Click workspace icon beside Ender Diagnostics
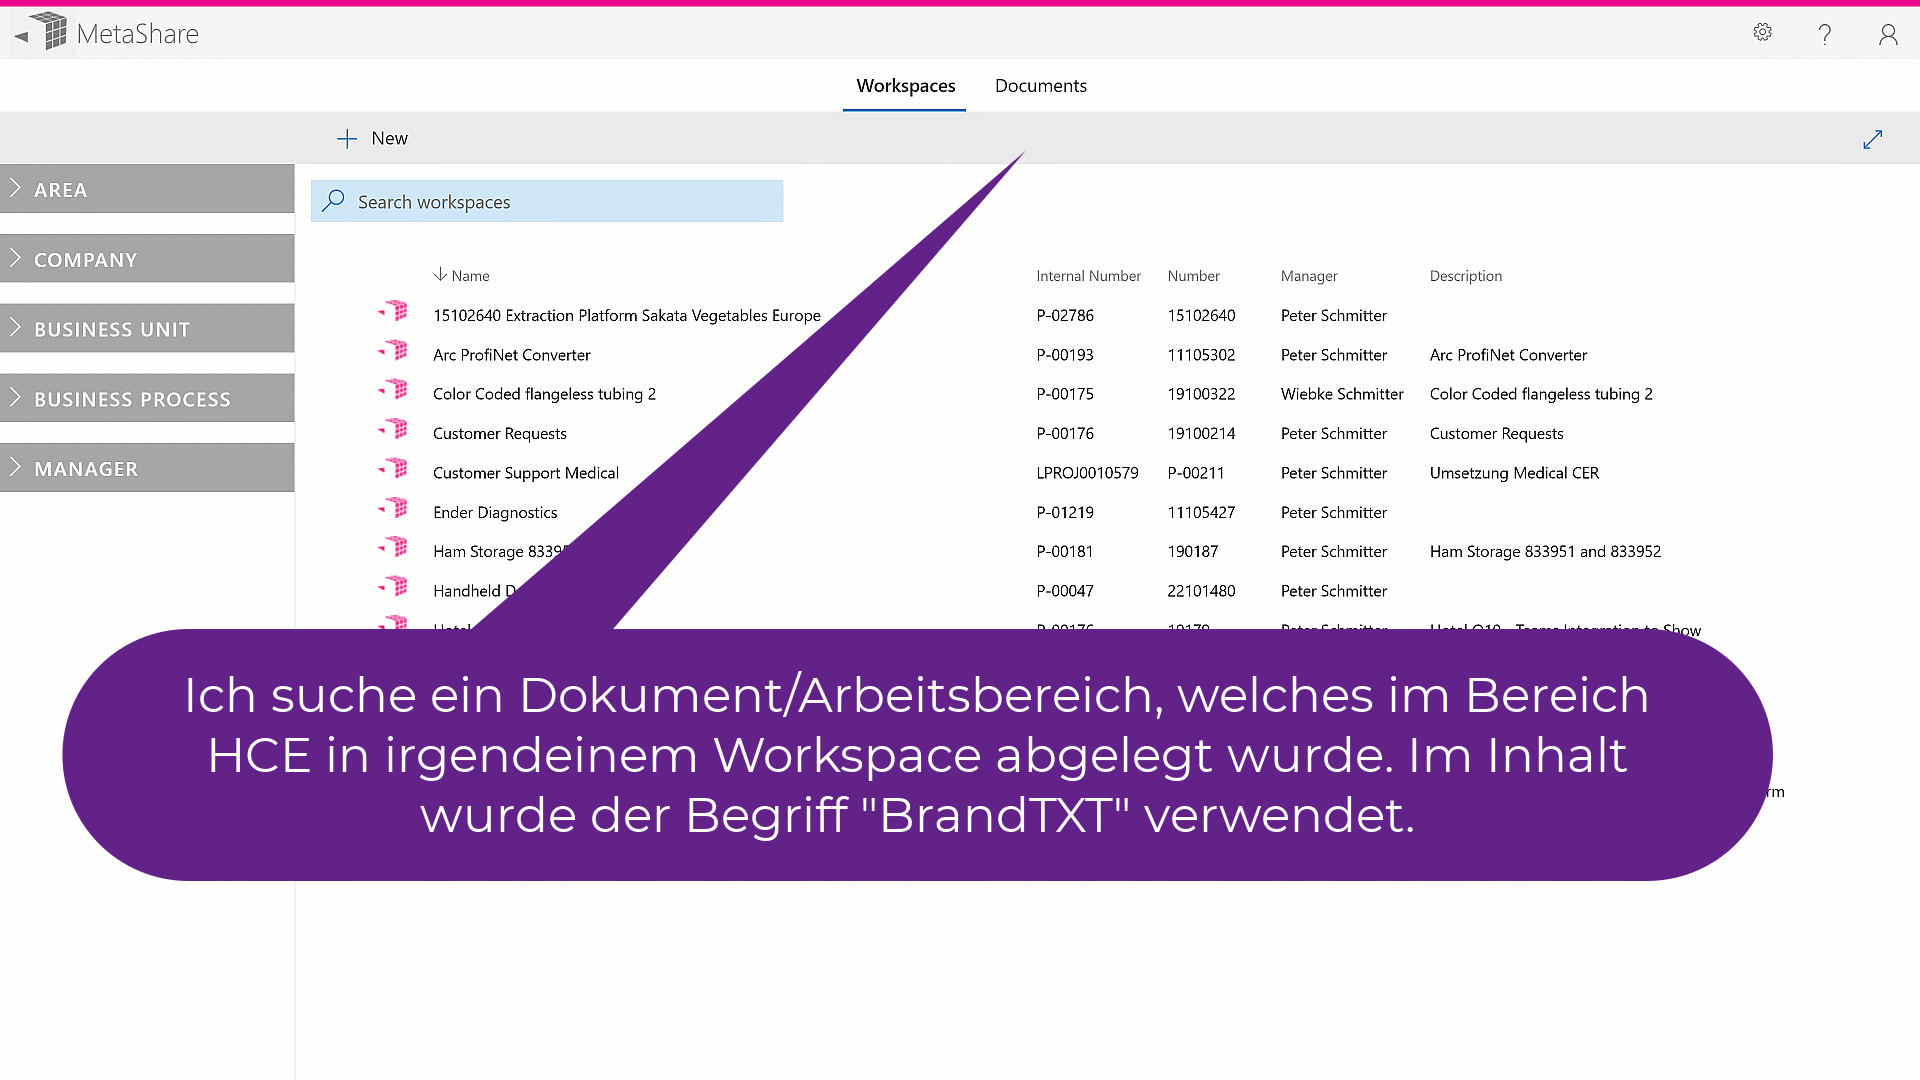 tap(396, 508)
